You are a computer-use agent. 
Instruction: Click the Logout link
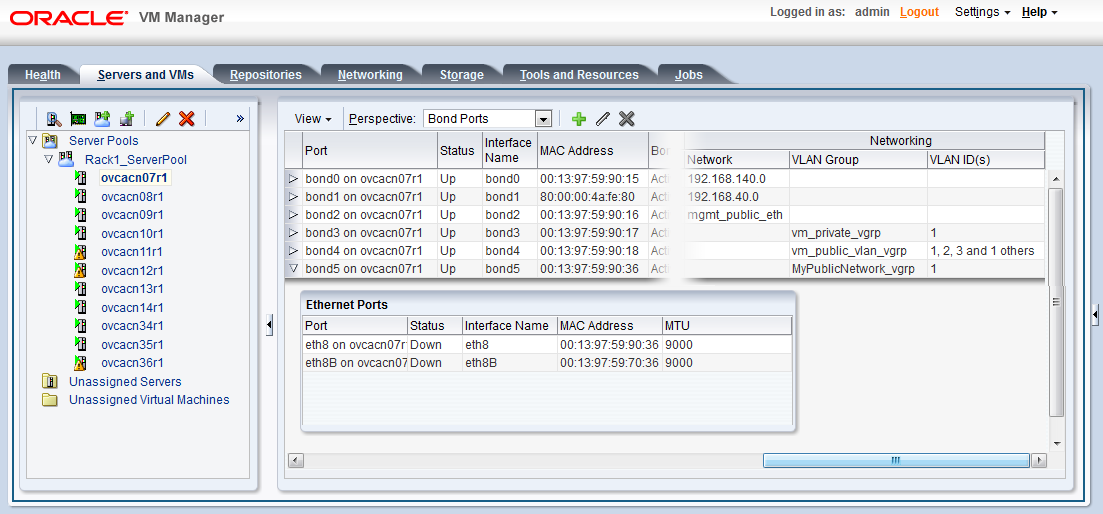click(x=919, y=12)
